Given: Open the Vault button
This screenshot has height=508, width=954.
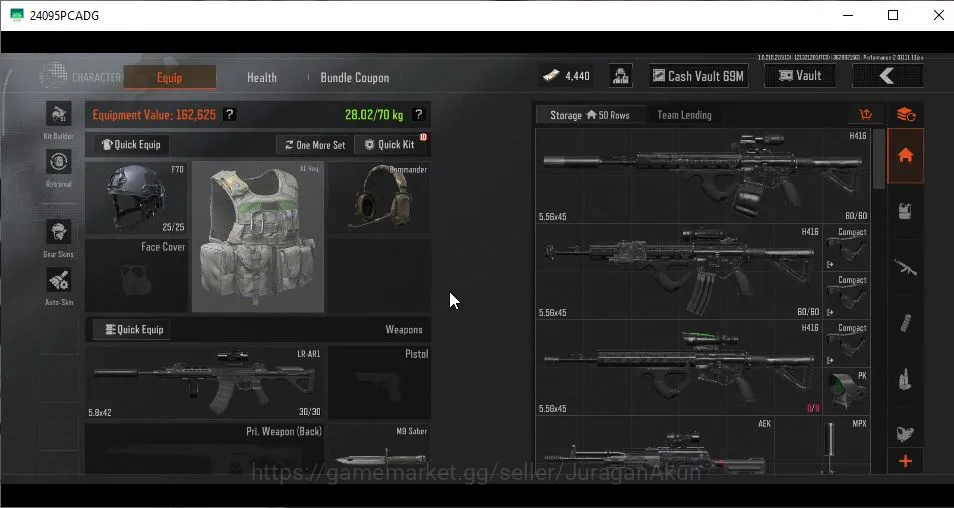Looking at the screenshot, I should pyautogui.click(x=800, y=76).
